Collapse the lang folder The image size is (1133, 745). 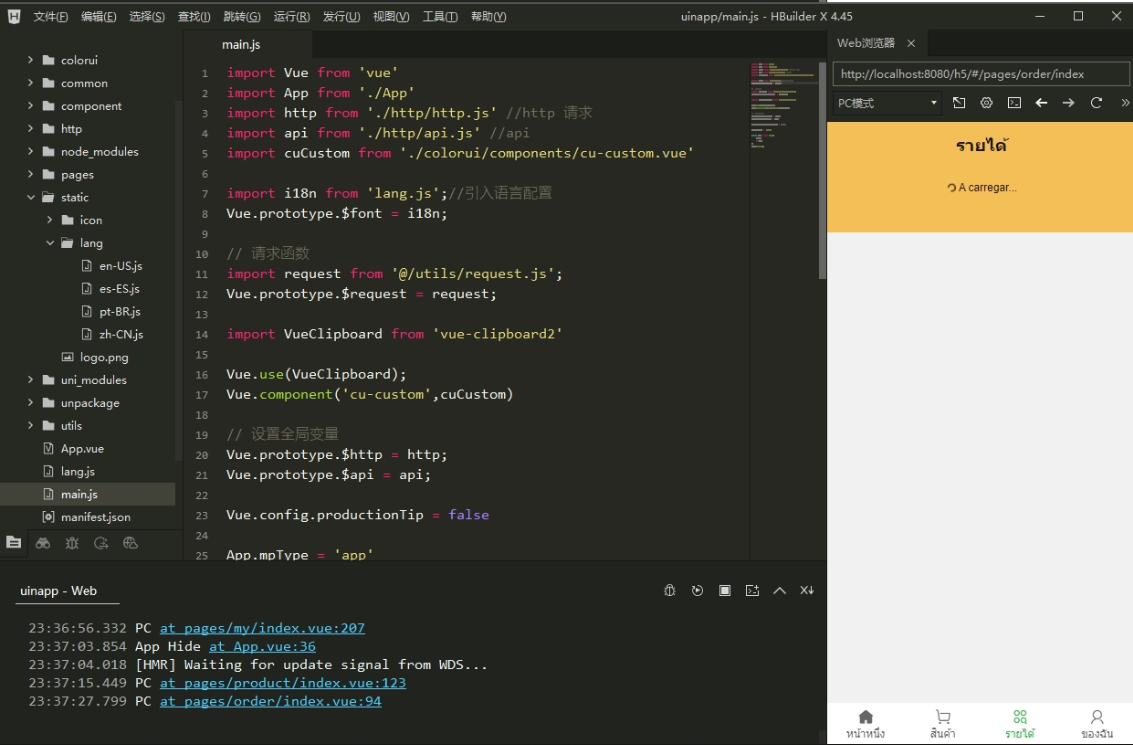point(49,243)
